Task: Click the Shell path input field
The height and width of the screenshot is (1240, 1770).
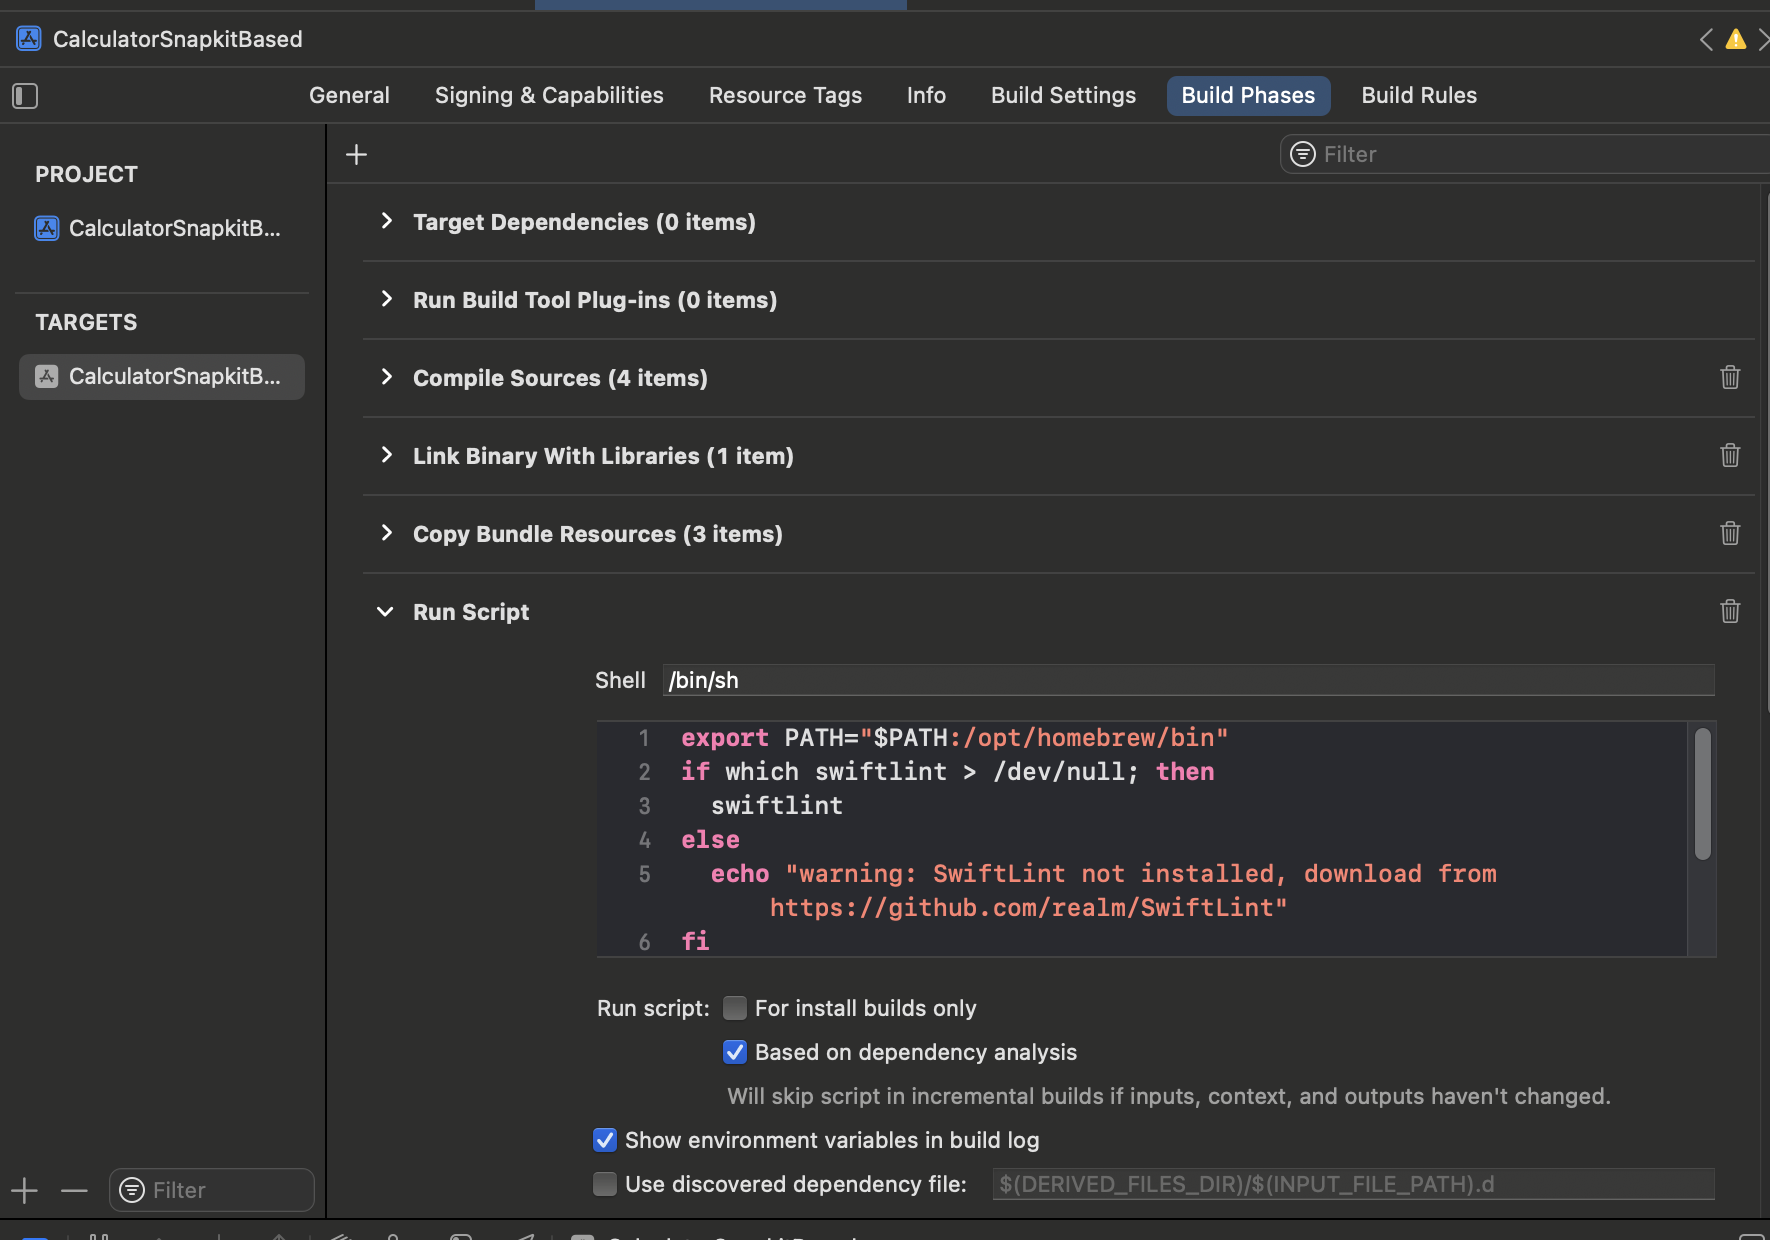Action: coord(1187,680)
